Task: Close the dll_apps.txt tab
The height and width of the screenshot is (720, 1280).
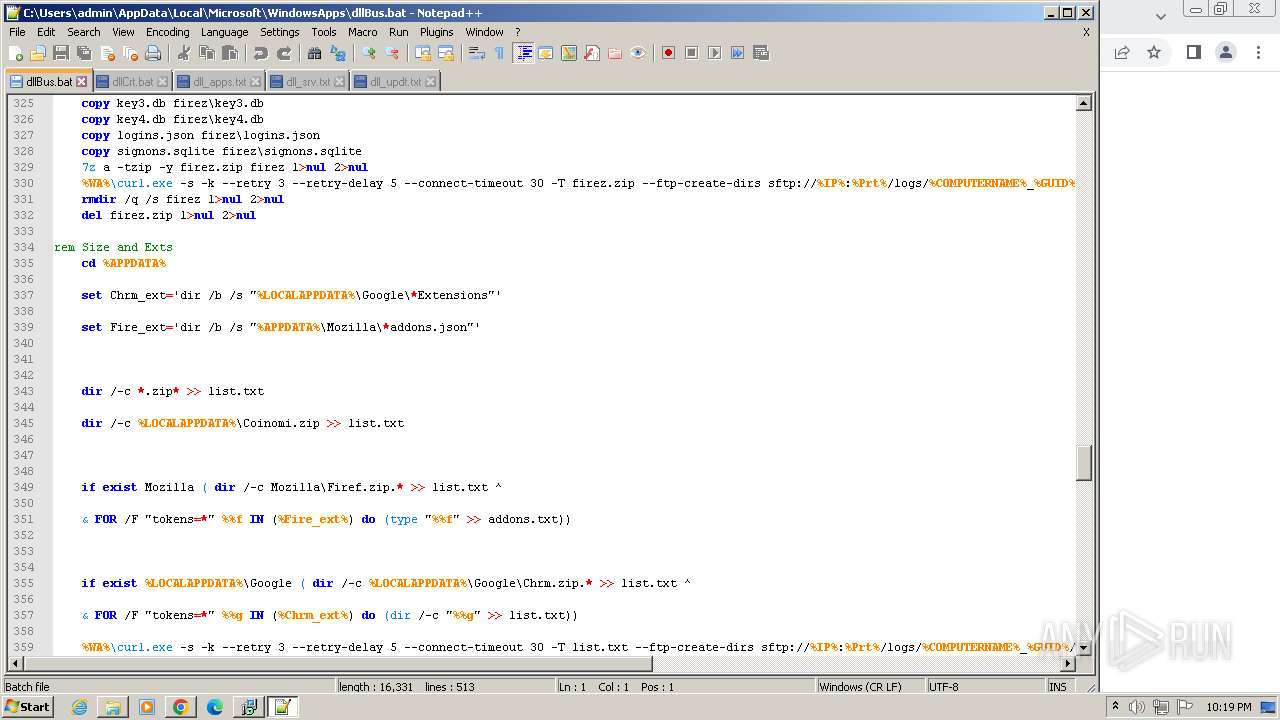Action: 255,82
